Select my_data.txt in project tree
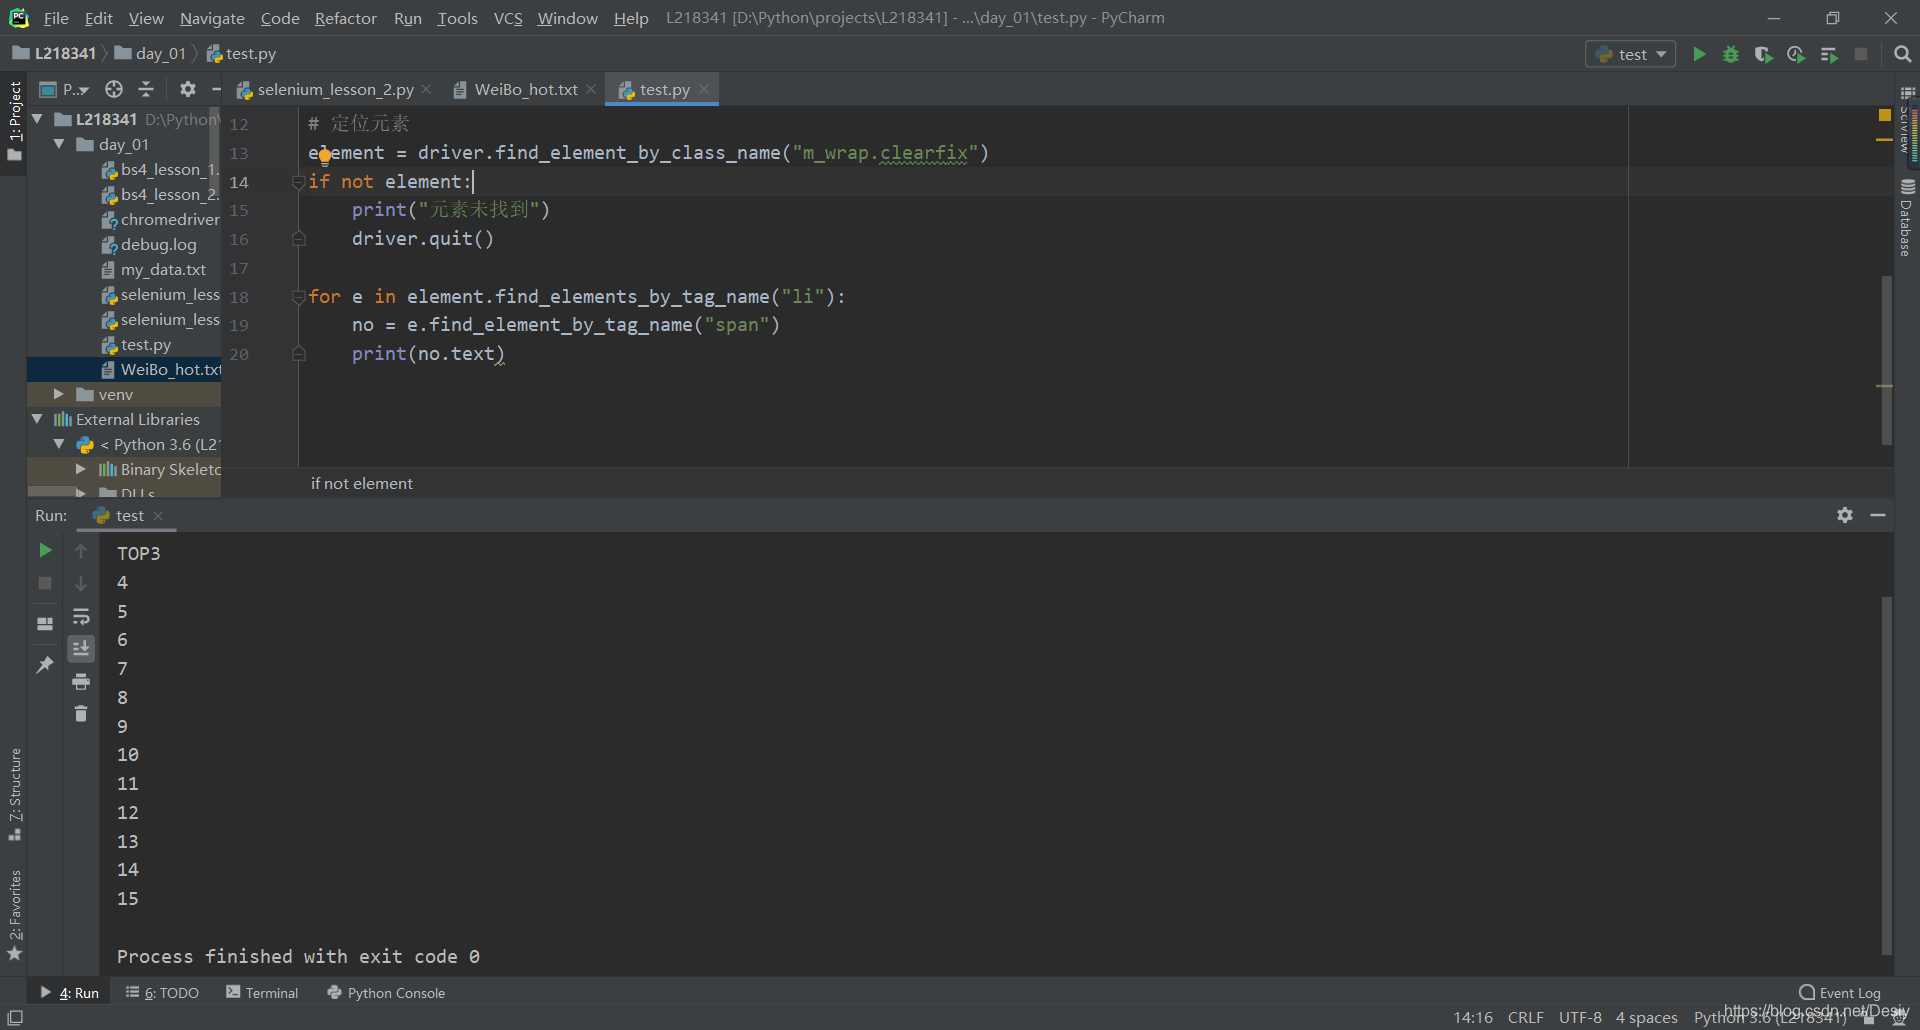The width and height of the screenshot is (1920, 1030). coord(163,270)
